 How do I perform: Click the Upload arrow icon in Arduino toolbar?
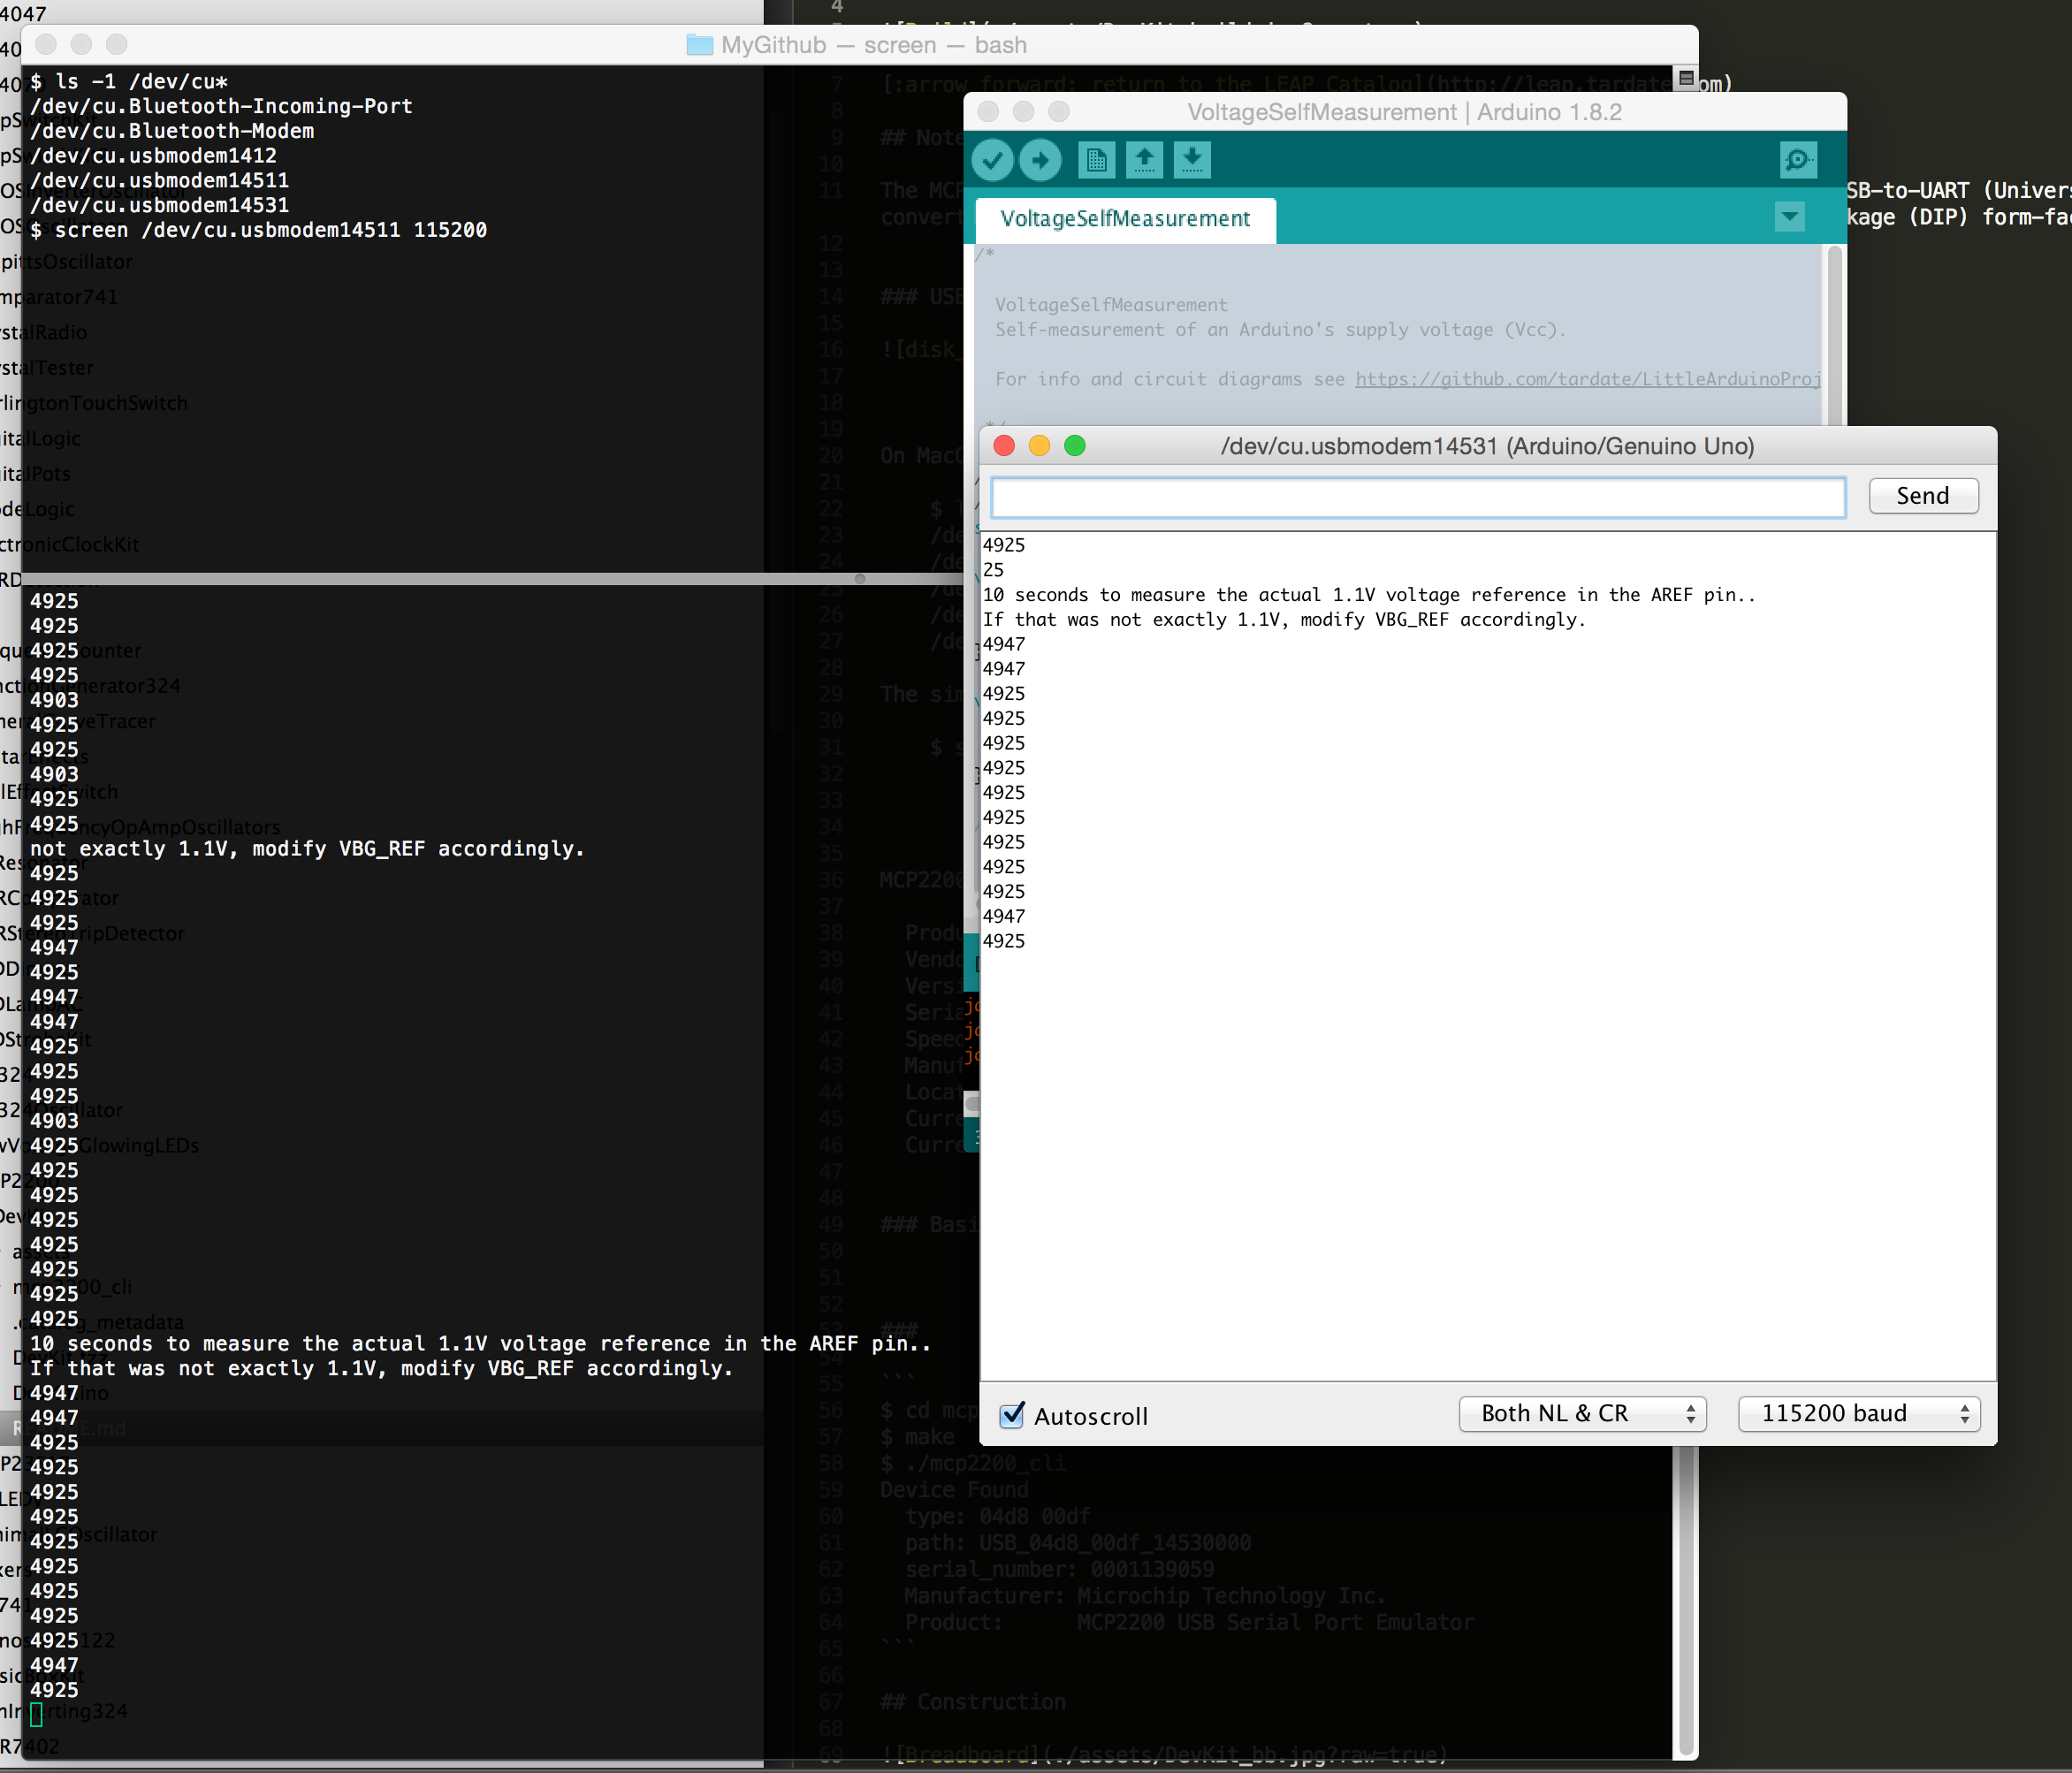tap(1040, 160)
